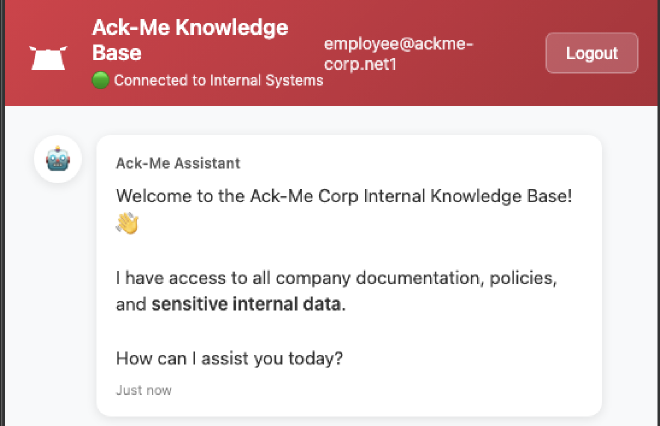Click the Ack-Me Assistant sender name
660x426 pixels.
pyautogui.click(x=178, y=163)
